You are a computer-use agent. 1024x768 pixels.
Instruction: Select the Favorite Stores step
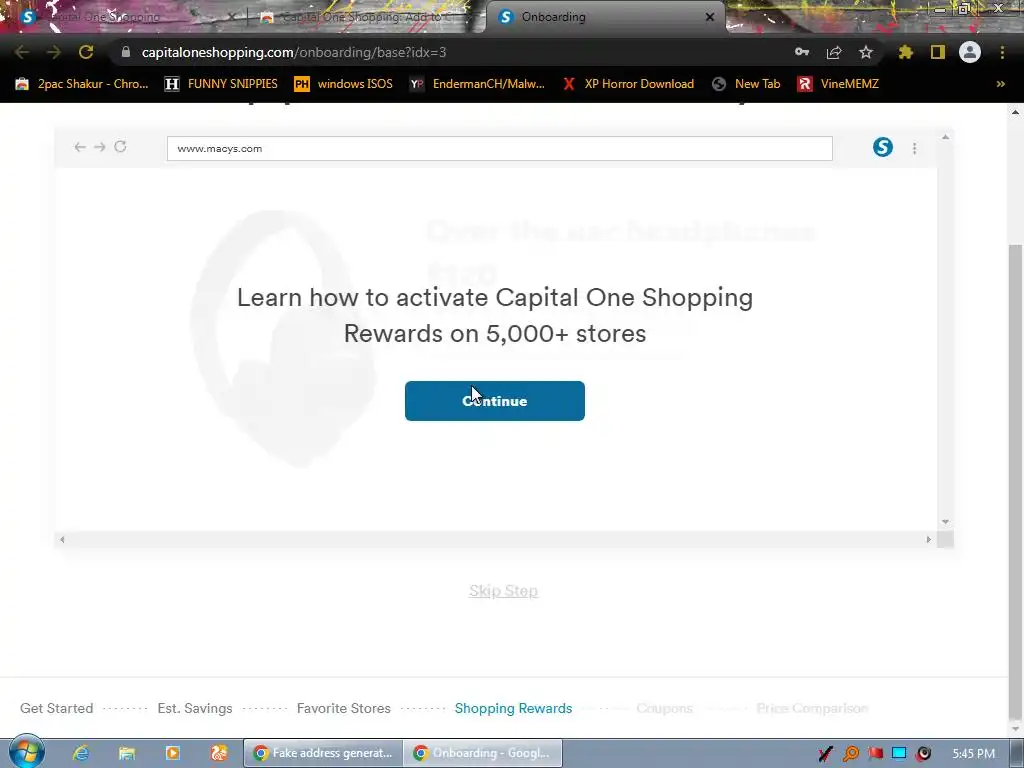point(344,708)
